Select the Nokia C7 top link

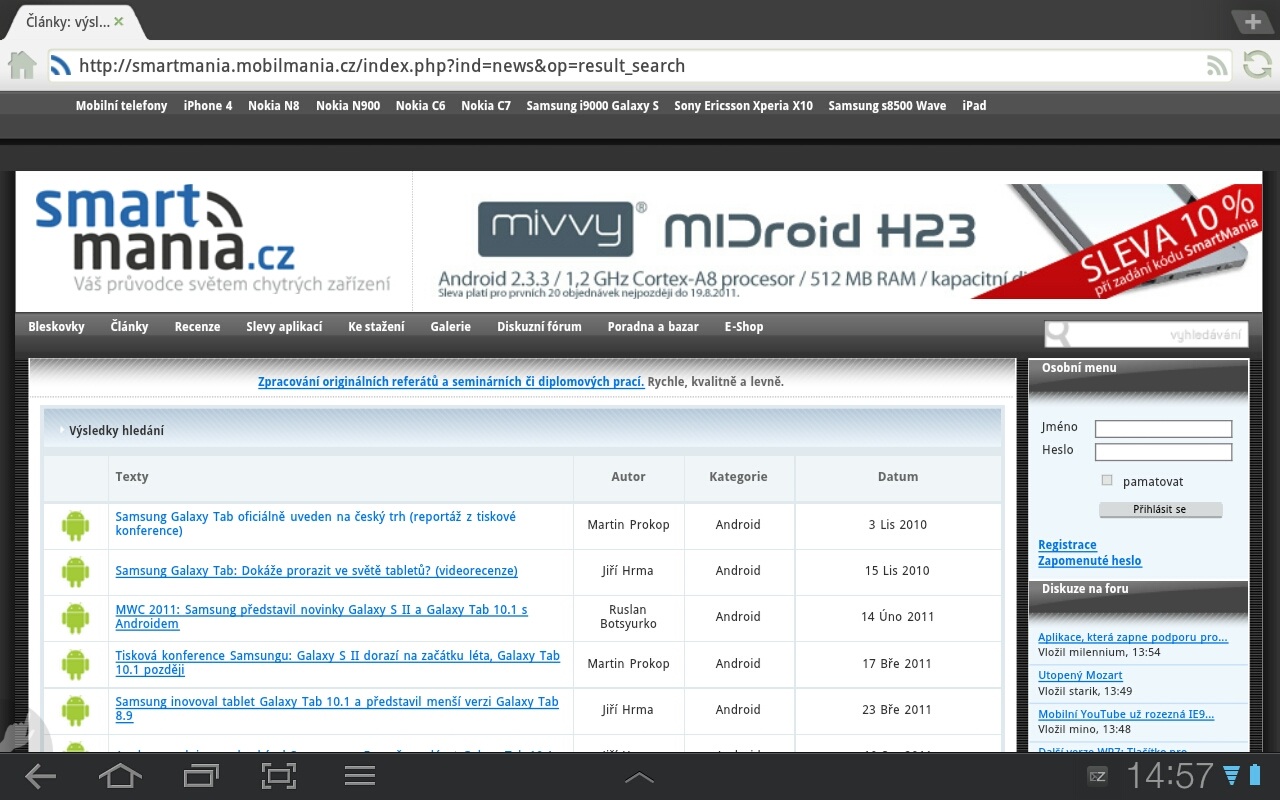tap(486, 106)
